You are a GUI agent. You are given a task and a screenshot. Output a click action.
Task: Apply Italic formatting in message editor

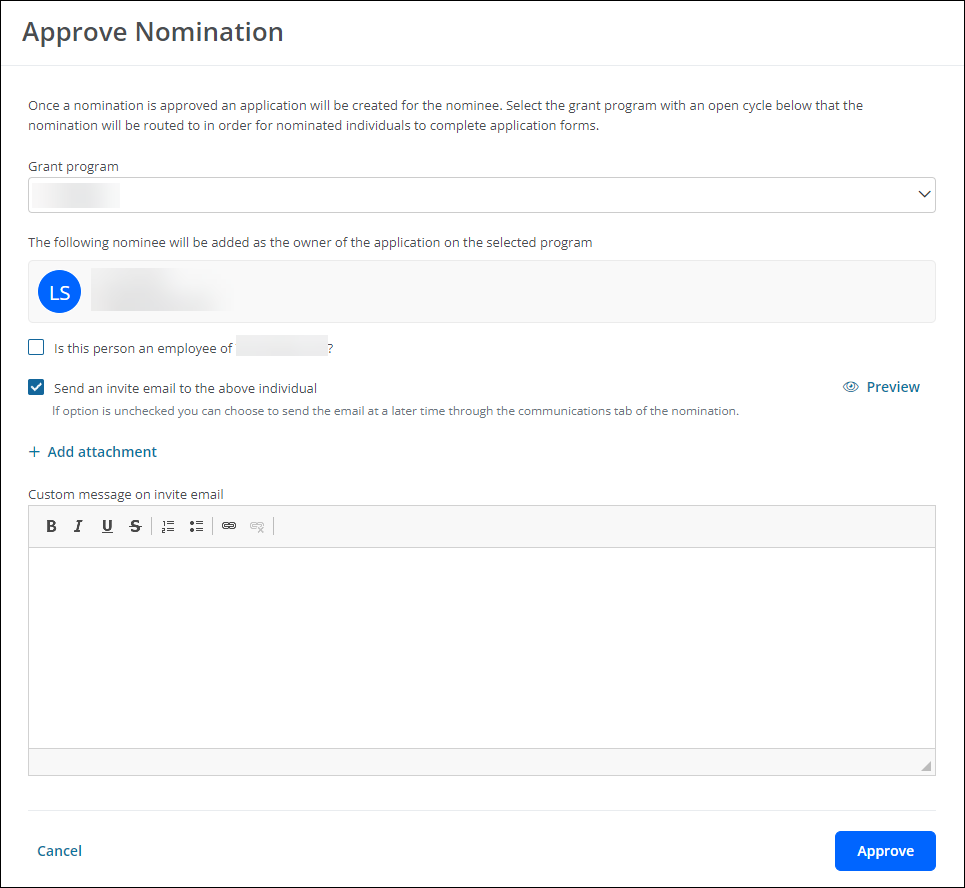click(78, 526)
